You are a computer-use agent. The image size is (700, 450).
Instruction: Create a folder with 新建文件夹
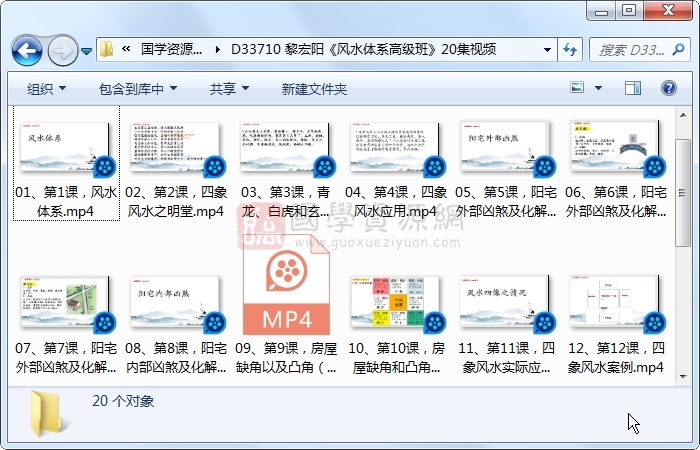click(x=314, y=89)
